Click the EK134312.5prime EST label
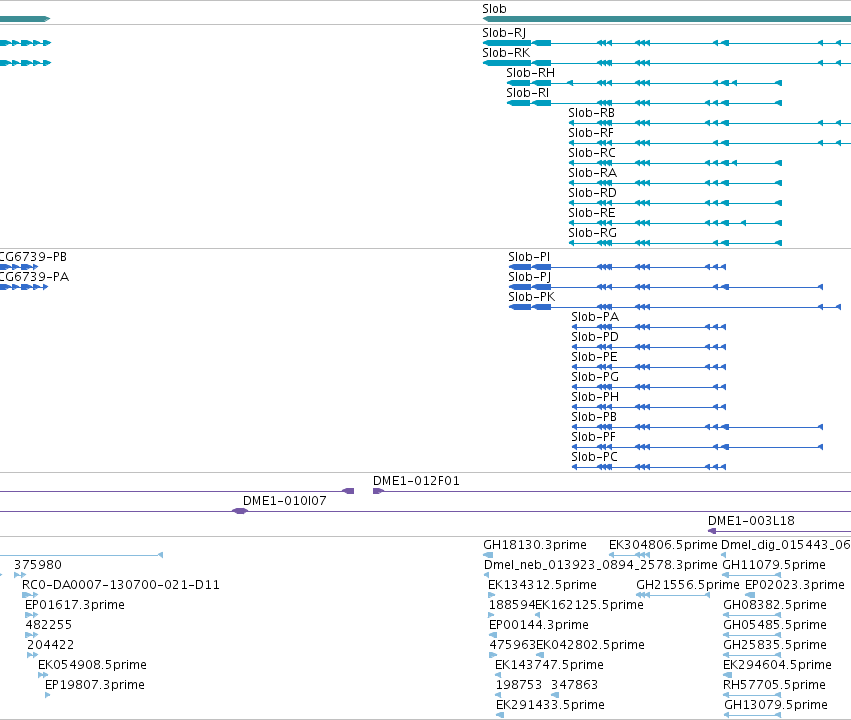 (x=542, y=585)
